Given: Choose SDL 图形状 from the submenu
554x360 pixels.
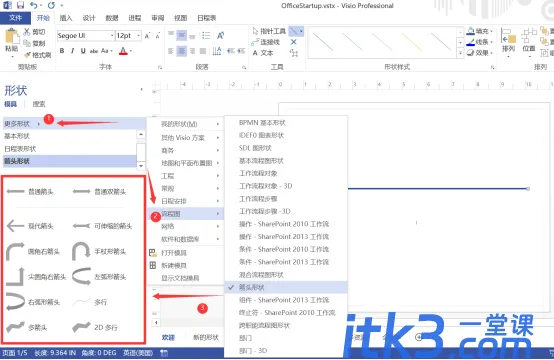Looking at the screenshot, I should pyautogui.click(x=255, y=148).
